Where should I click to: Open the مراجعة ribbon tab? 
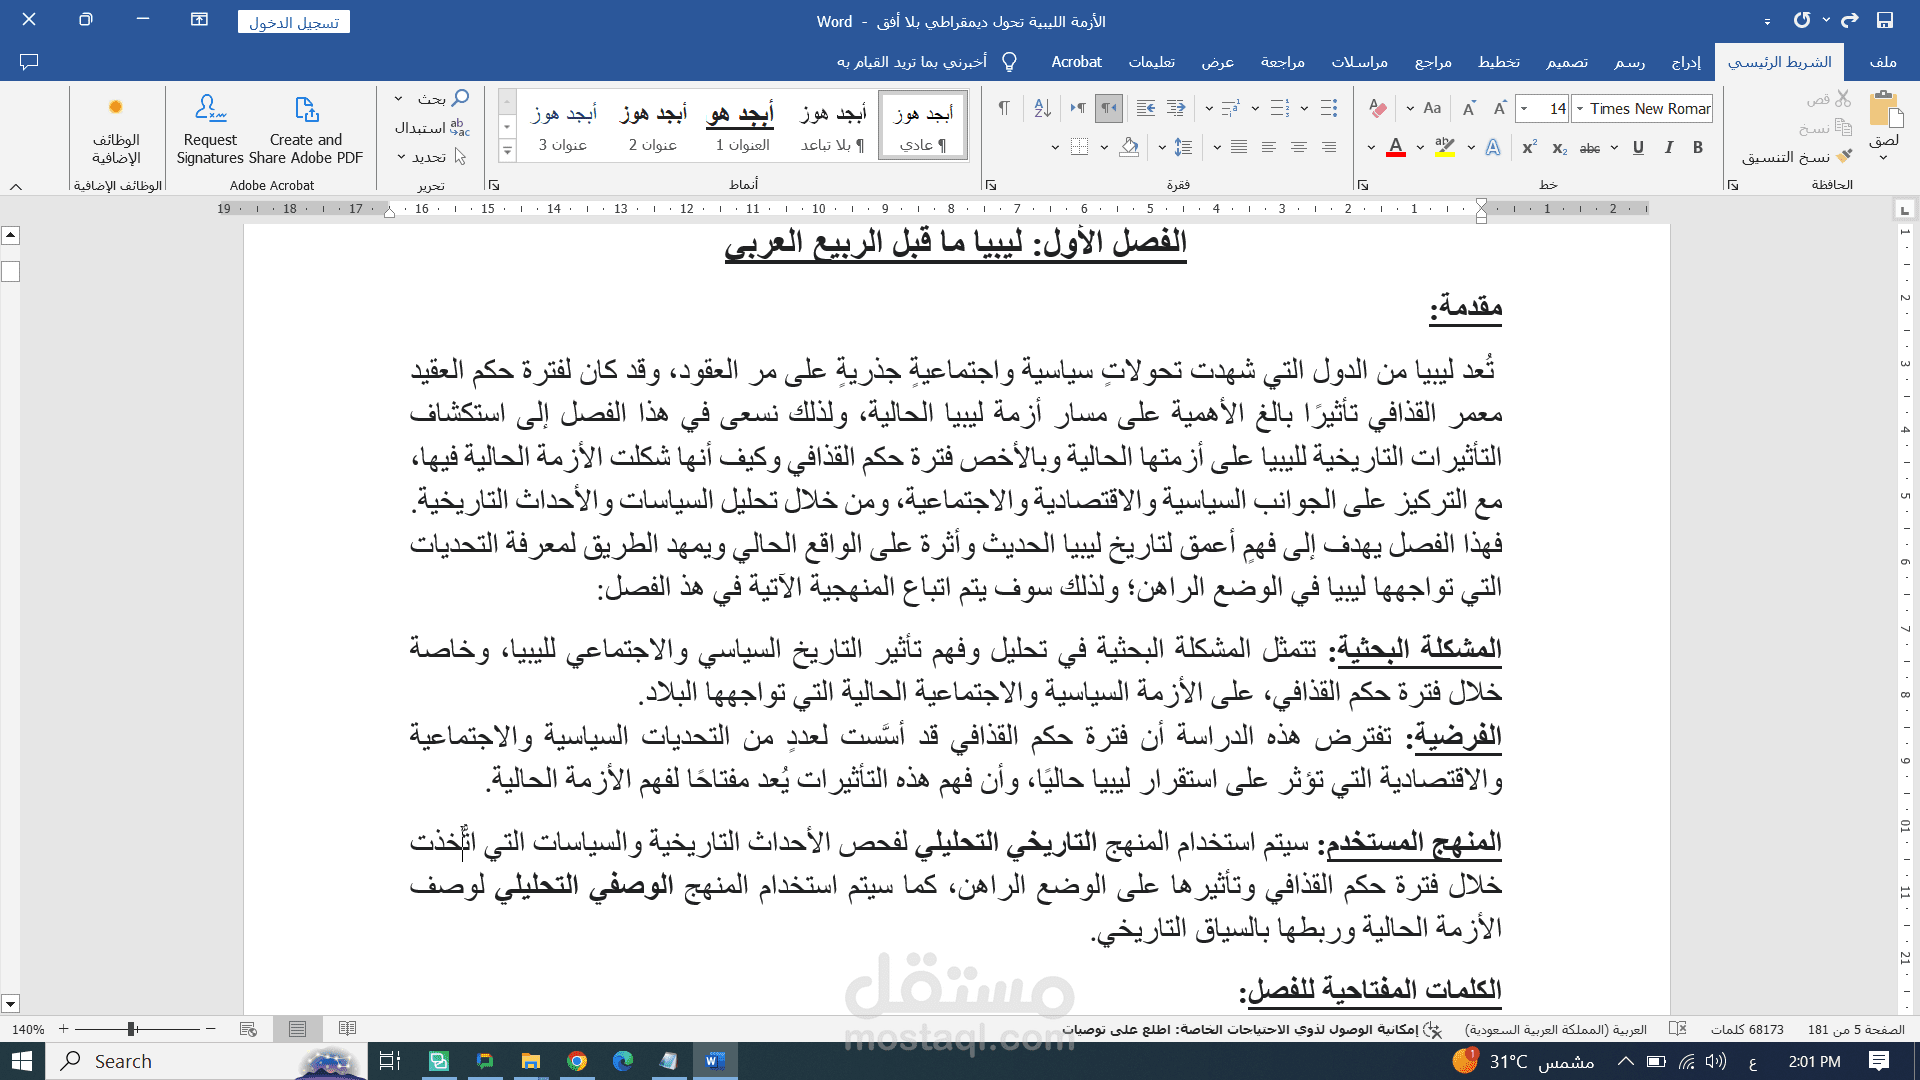coord(1282,62)
